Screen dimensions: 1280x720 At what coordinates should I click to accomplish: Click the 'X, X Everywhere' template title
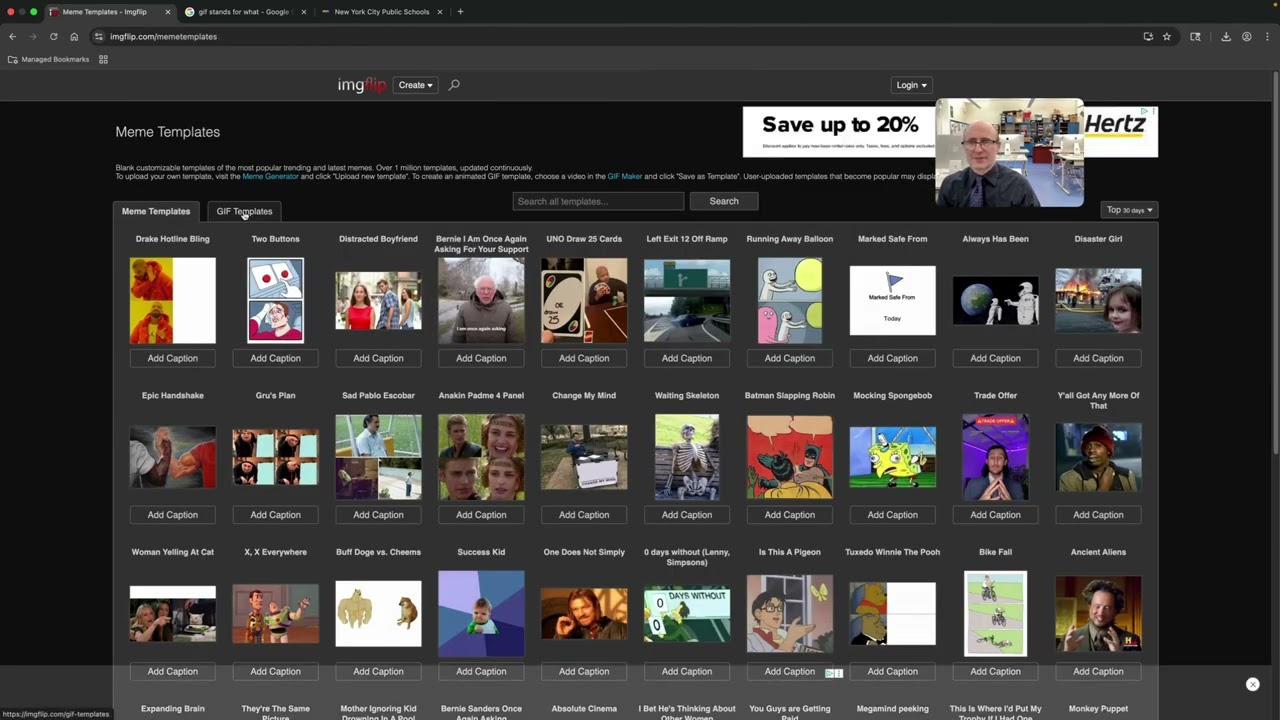(275, 552)
